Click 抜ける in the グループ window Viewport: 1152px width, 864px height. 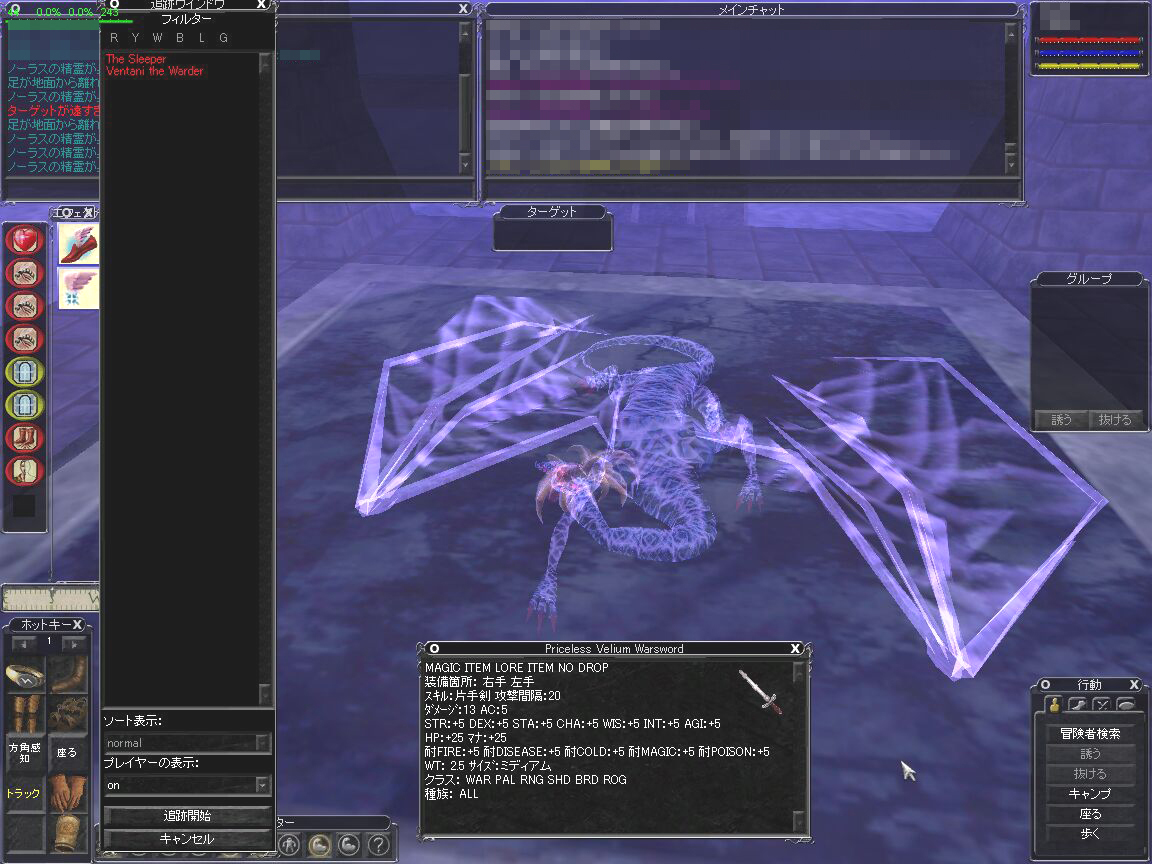point(1115,420)
